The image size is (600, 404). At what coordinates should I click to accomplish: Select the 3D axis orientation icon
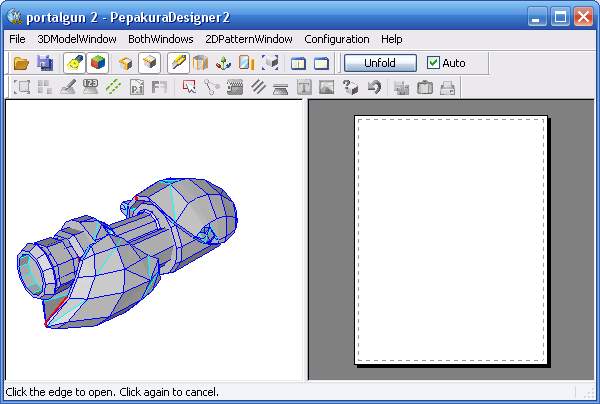223,63
